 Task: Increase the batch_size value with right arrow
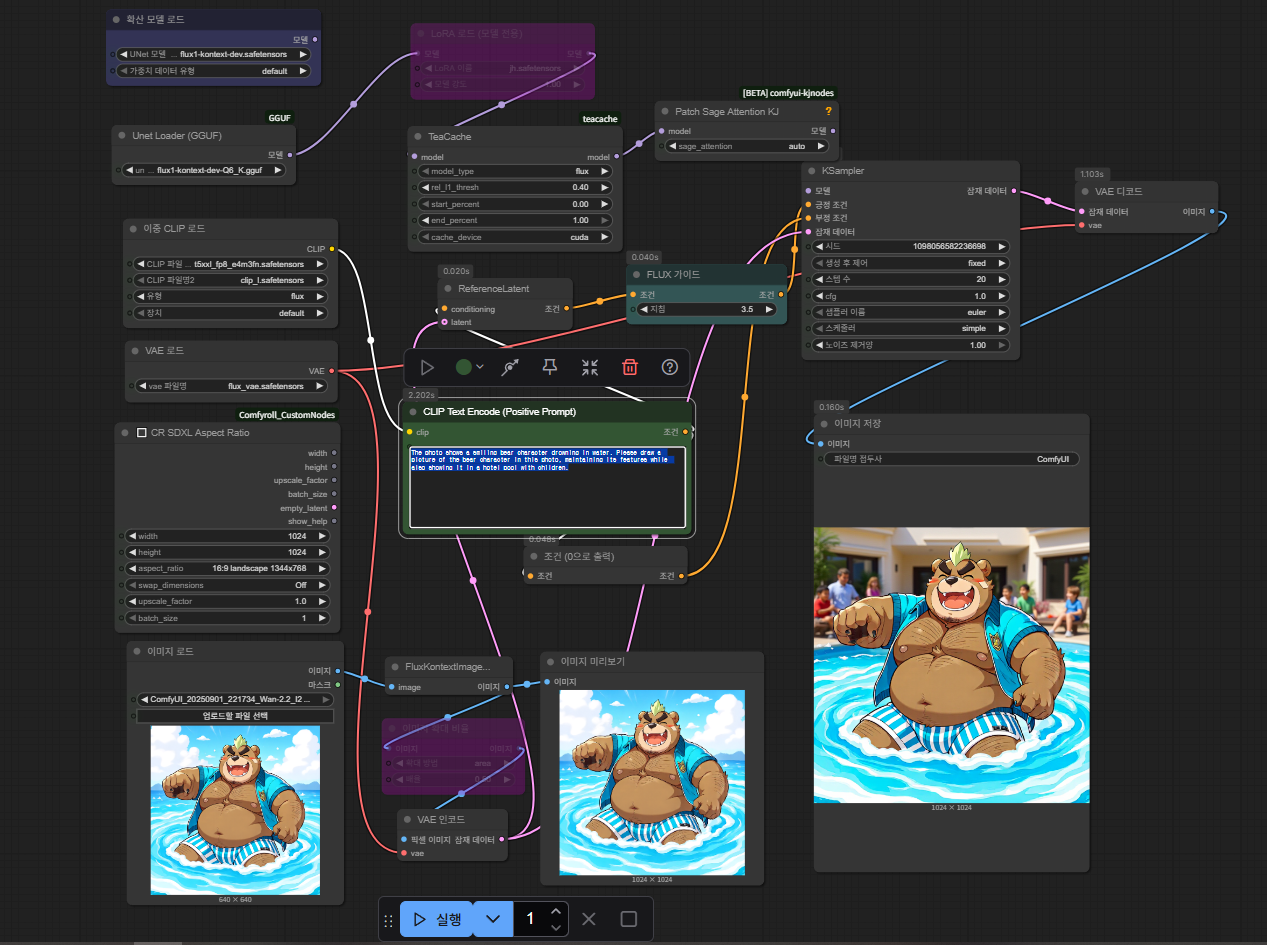tap(322, 618)
